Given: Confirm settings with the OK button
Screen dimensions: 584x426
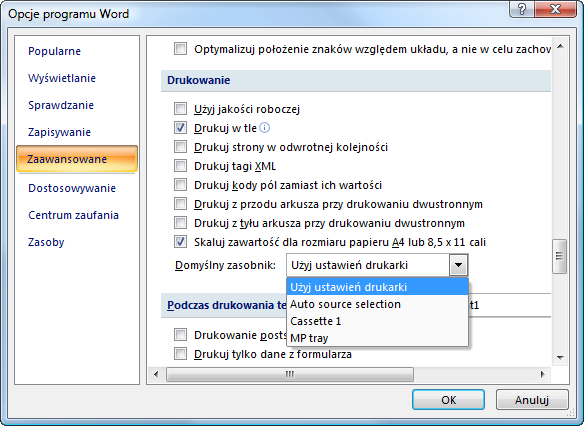Looking at the screenshot, I should 448,400.
